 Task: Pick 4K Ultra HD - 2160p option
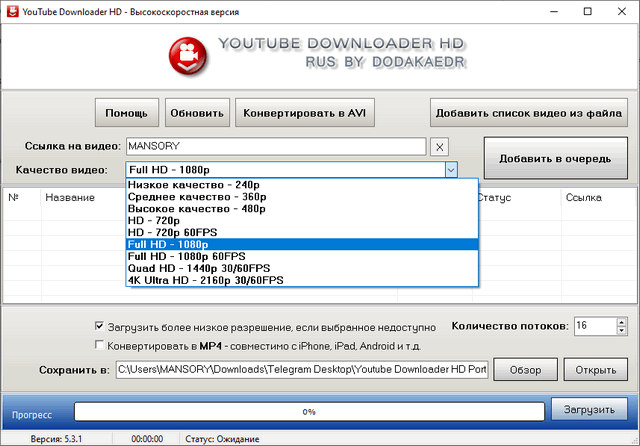point(206,280)
